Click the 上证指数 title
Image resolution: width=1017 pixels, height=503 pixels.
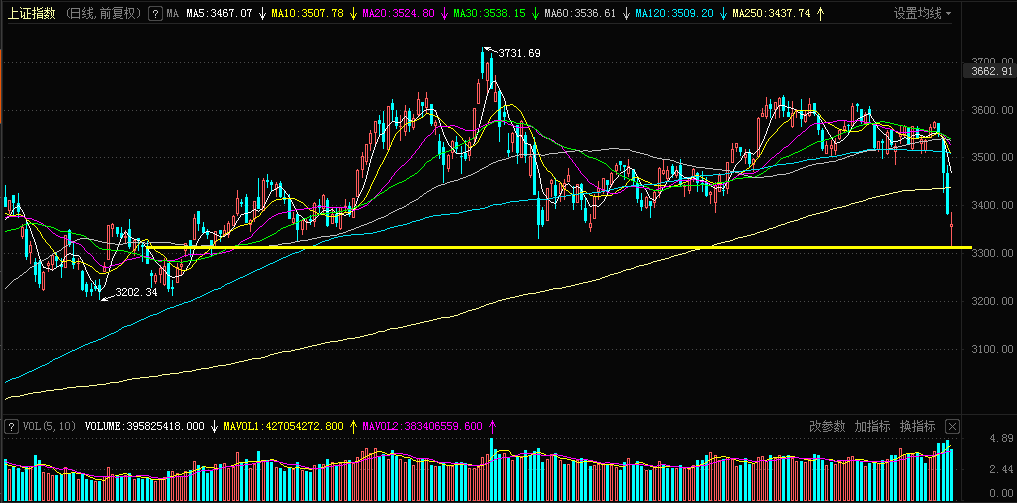tap(31, 14)
